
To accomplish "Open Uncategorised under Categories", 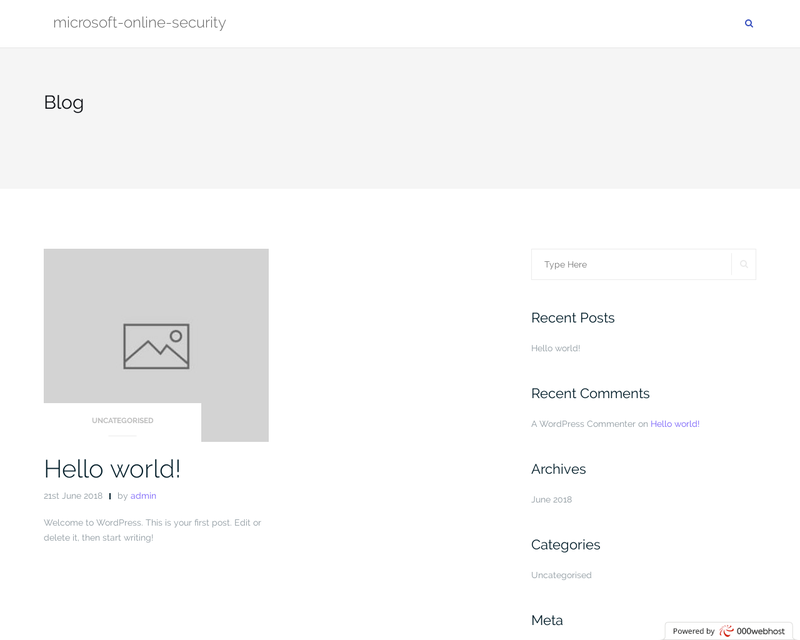I will pos(561,576).
